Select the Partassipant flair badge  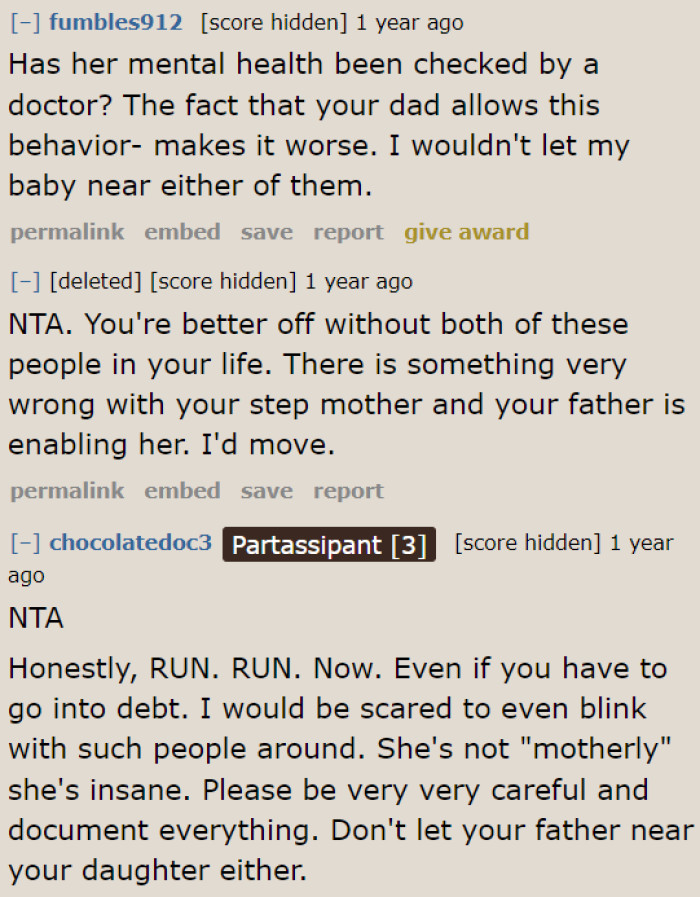coord(328,544)
